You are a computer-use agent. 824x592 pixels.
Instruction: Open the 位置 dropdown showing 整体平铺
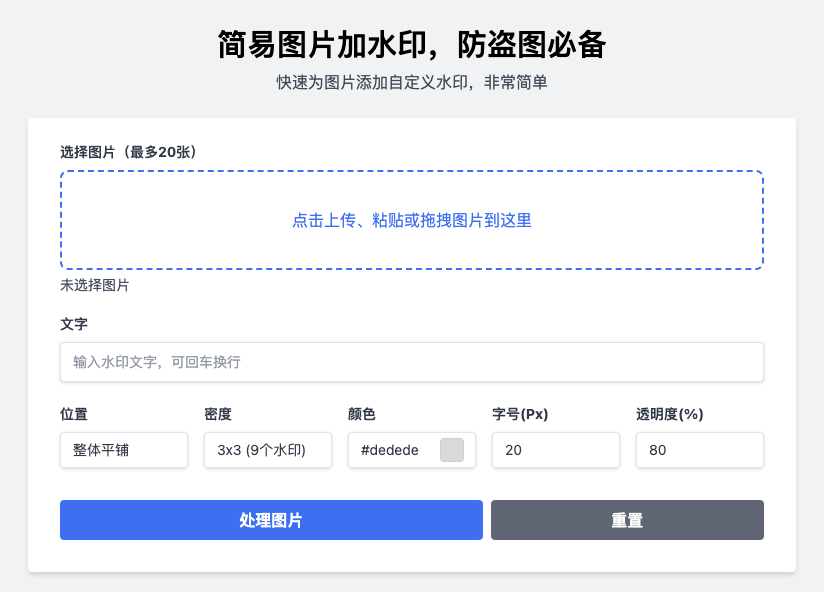pyautogui.click(x=123, y=450)
